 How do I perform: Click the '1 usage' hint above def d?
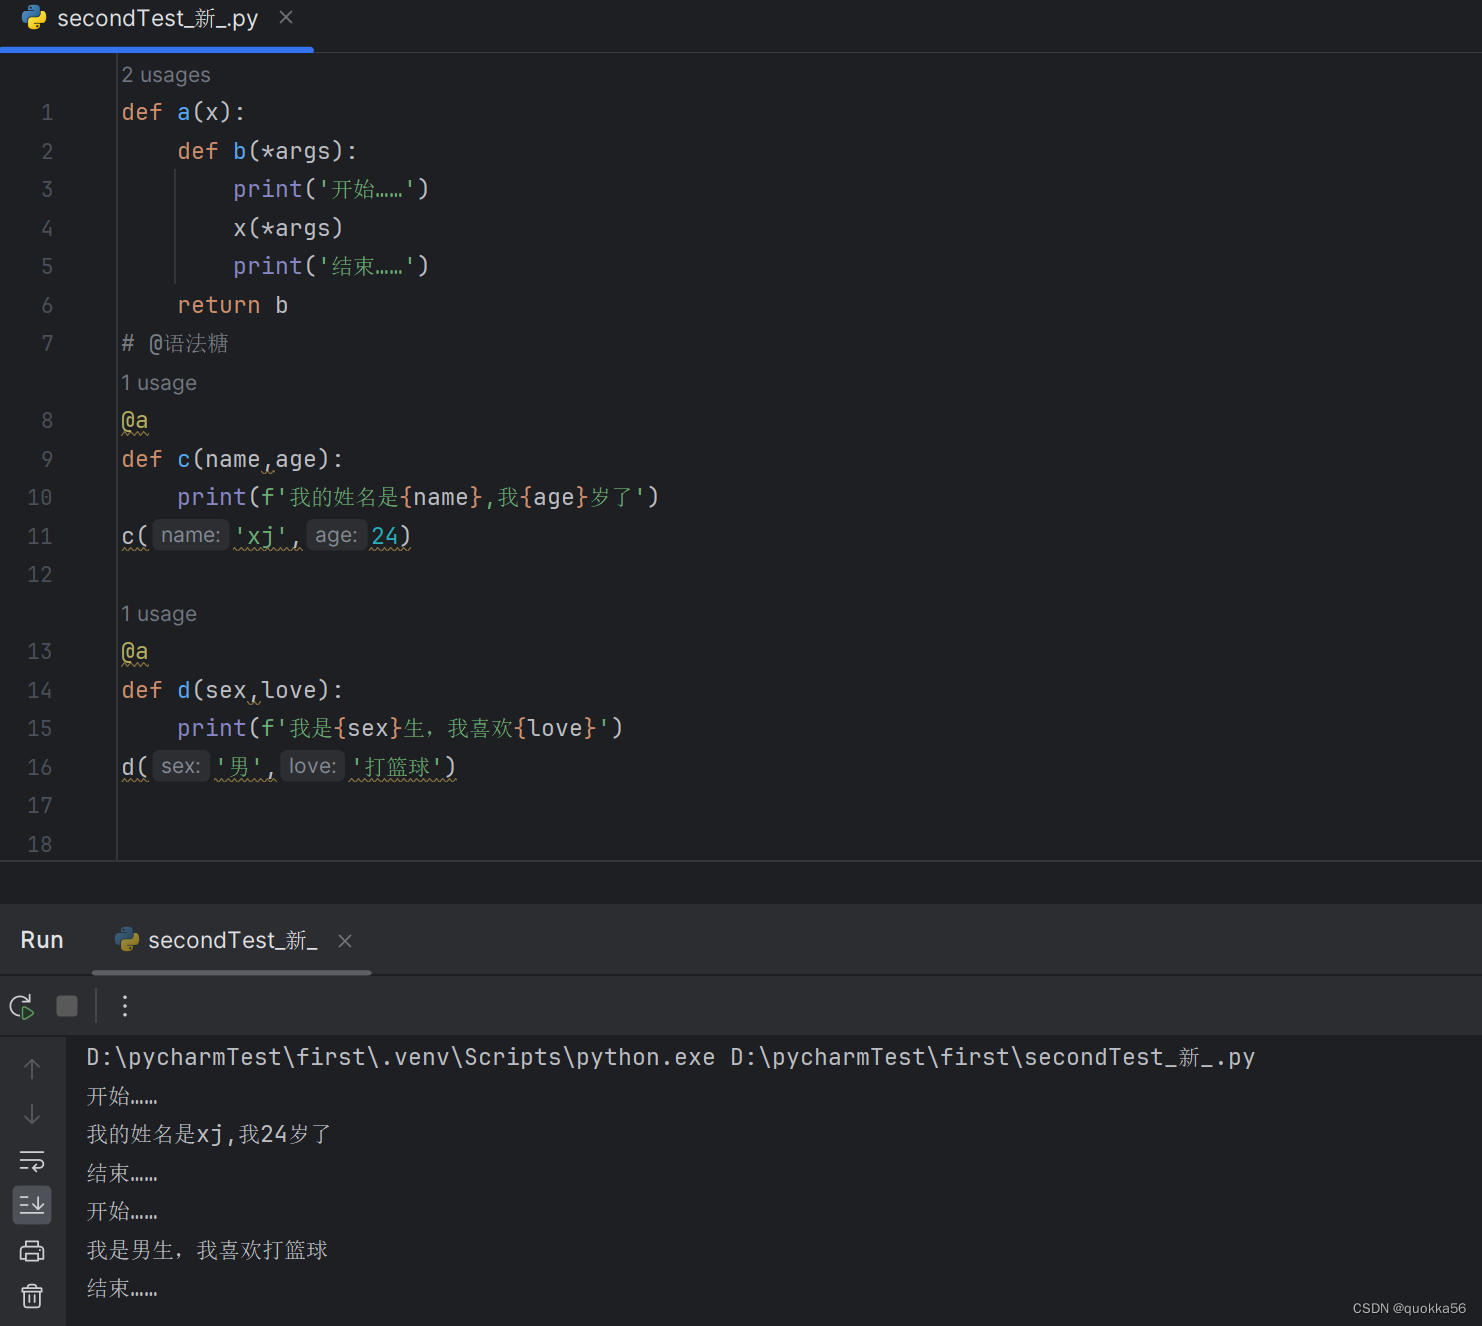click(x=159, y=614)
